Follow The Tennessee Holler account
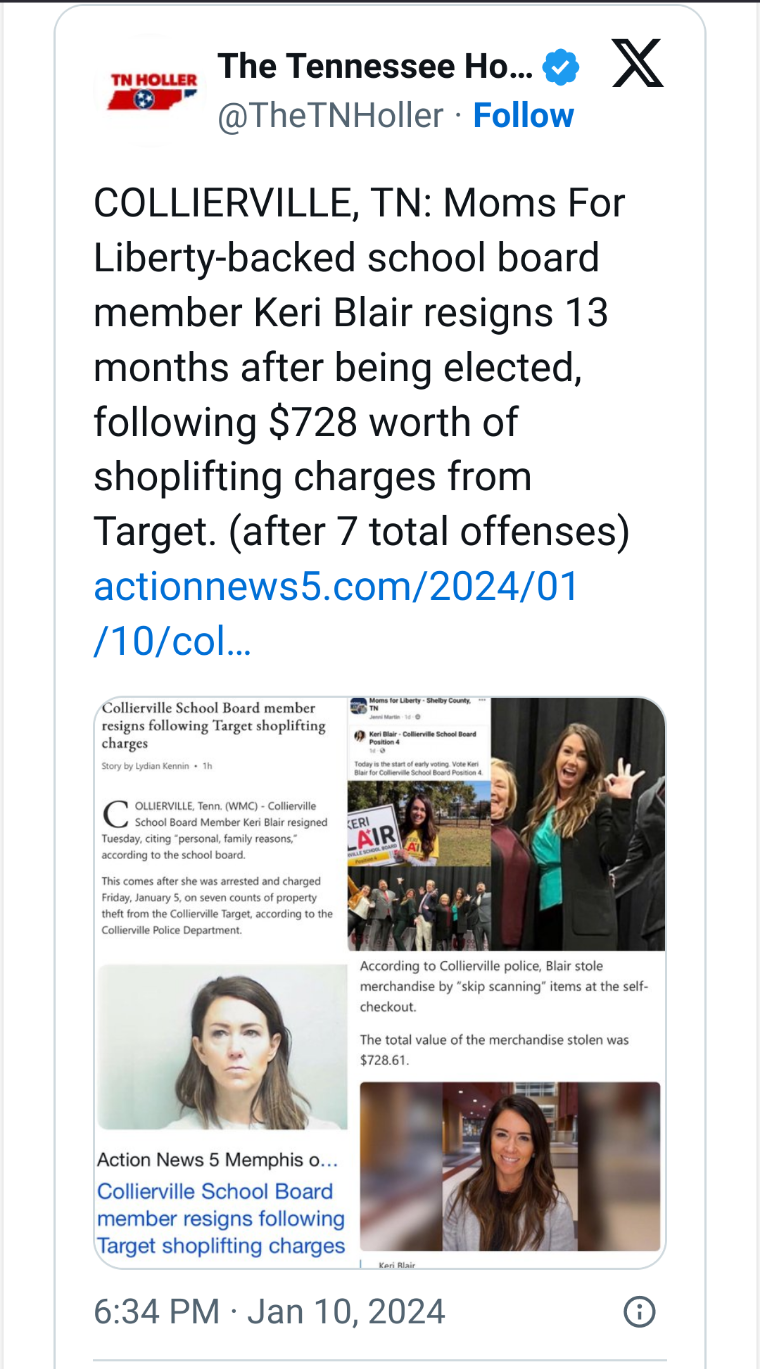Image resolution: width=760 pixels, height=1369 pixels. pos(523,116)
